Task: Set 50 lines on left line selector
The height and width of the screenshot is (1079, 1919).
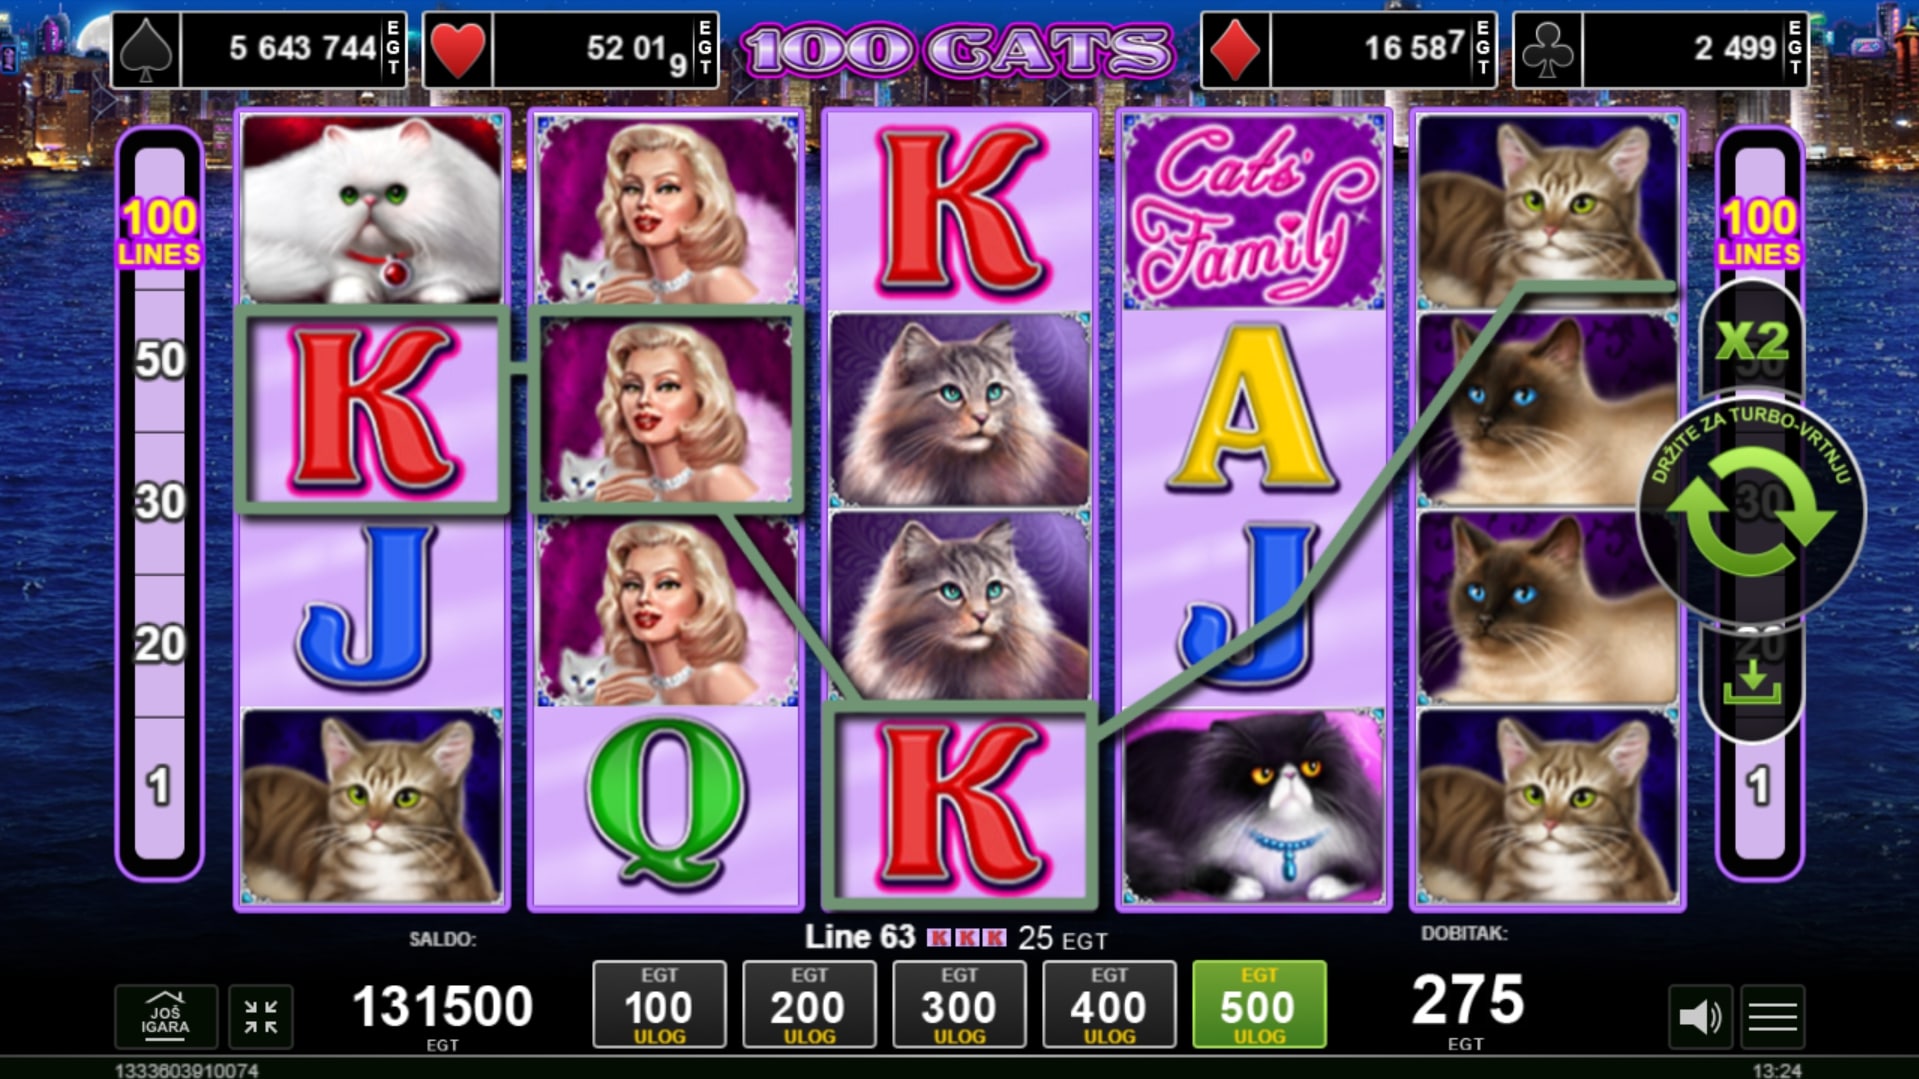Action: point(160,360)
